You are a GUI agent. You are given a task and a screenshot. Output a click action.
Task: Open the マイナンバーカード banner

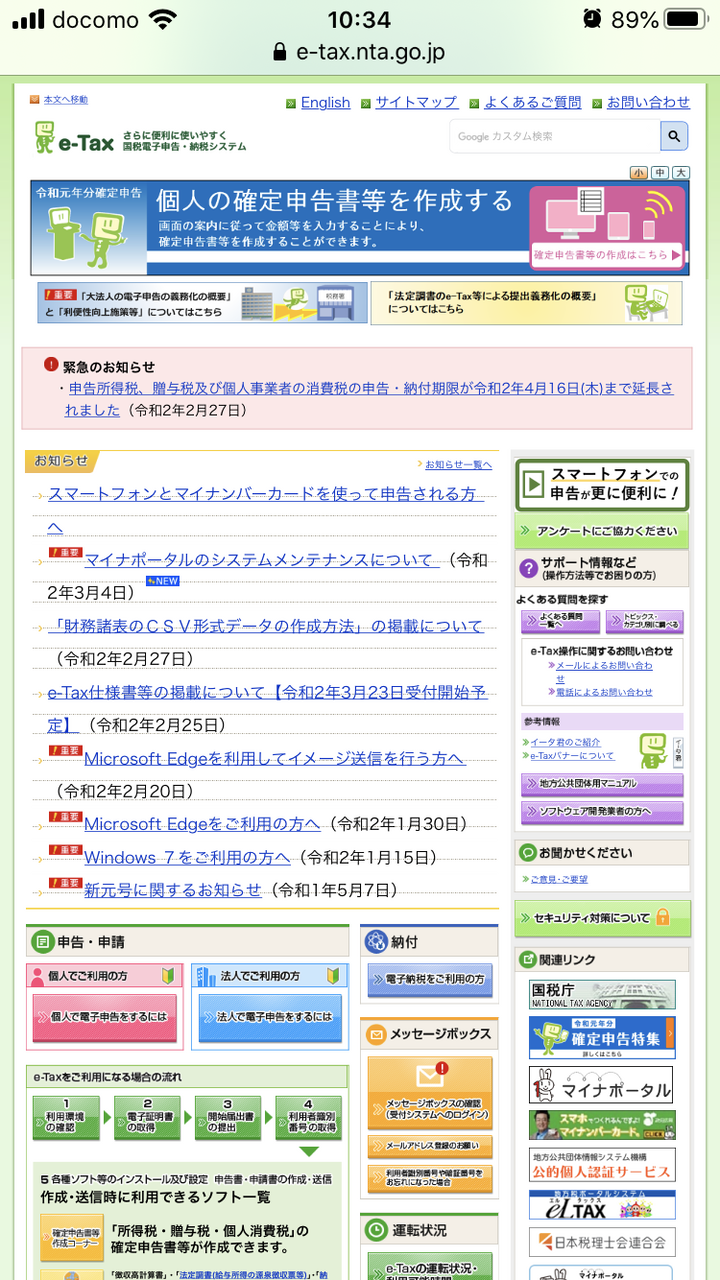tap(602, 1125)
